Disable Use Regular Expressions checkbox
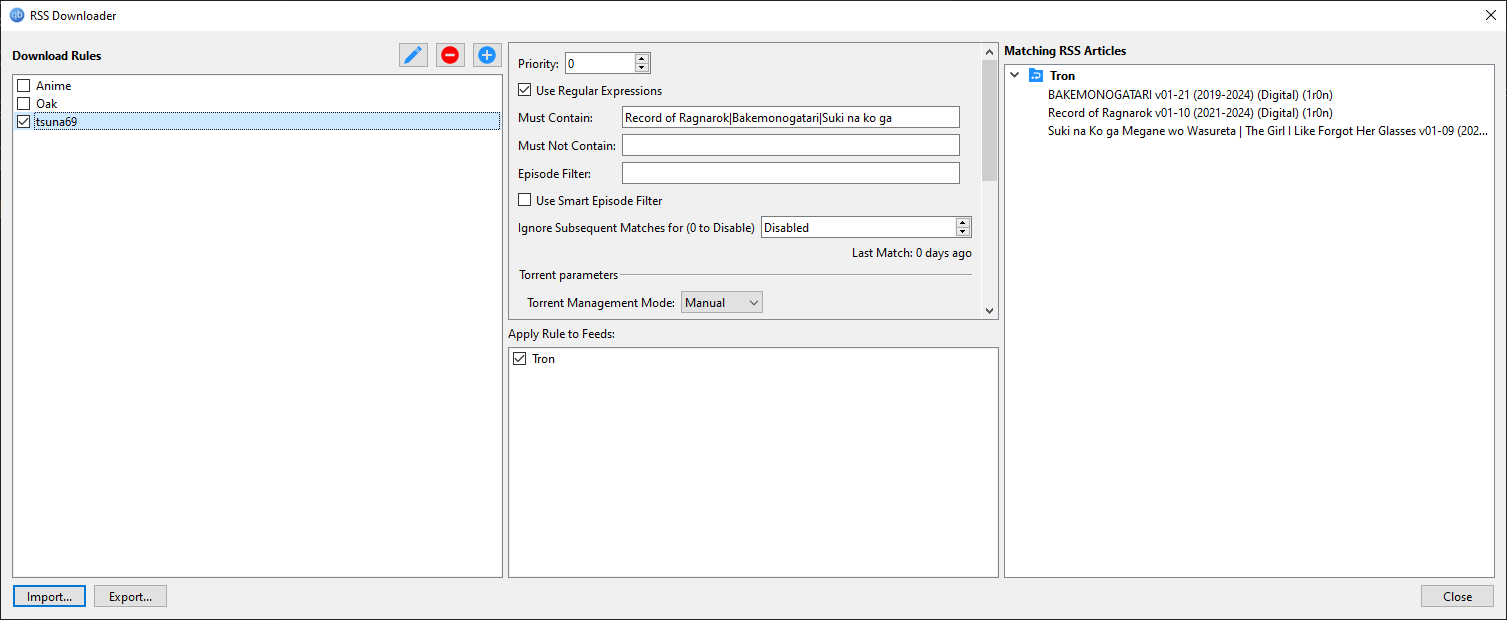The image size is (1507, 620). click(x=525, y=91)
